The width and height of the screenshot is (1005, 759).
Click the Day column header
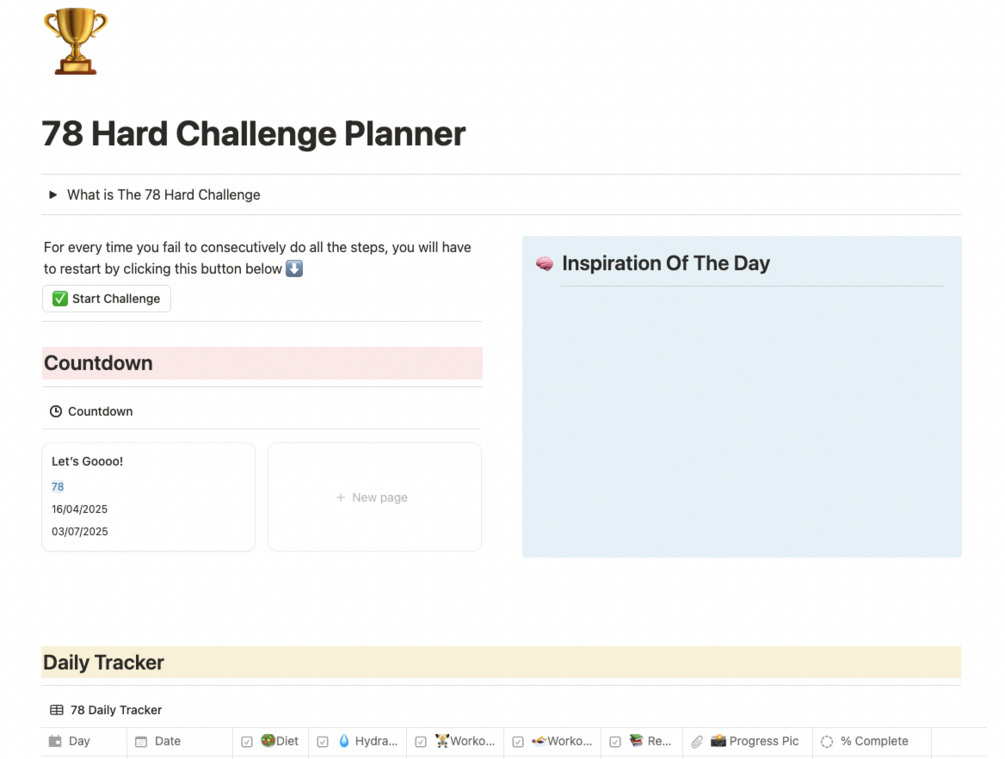(79, 741)
